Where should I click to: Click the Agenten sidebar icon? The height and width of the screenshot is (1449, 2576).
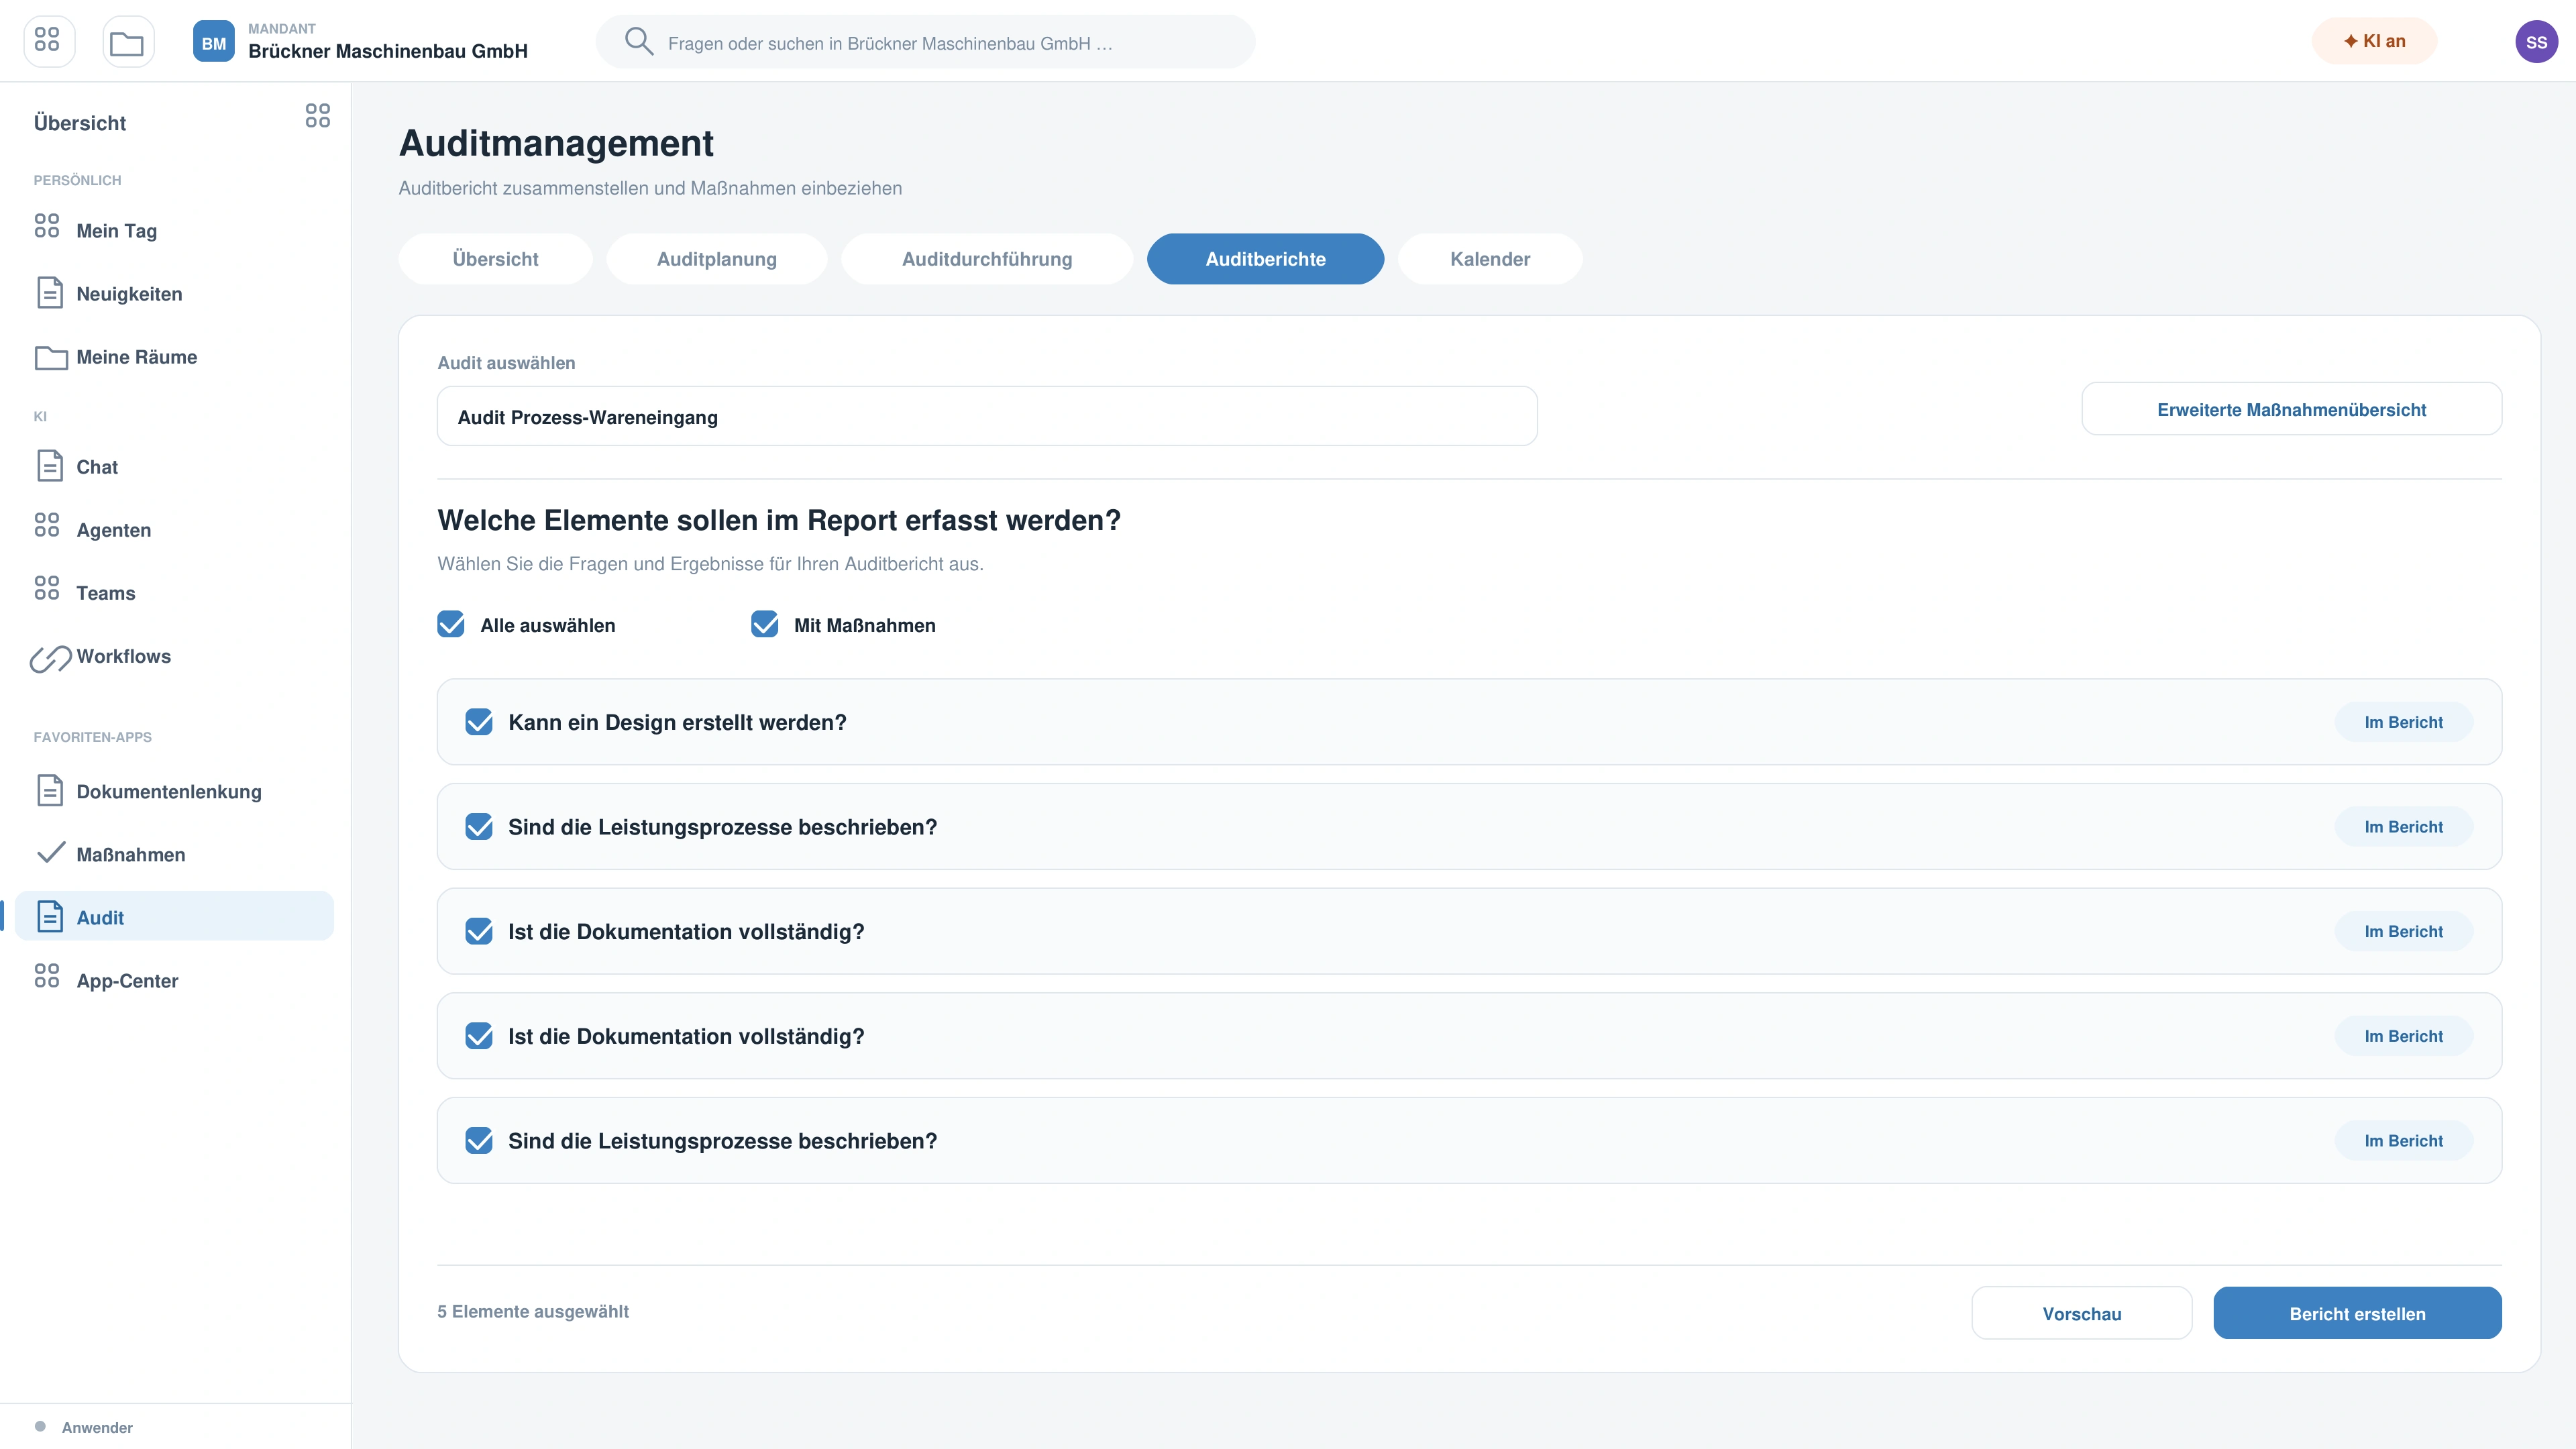click(x=47, y=525)
